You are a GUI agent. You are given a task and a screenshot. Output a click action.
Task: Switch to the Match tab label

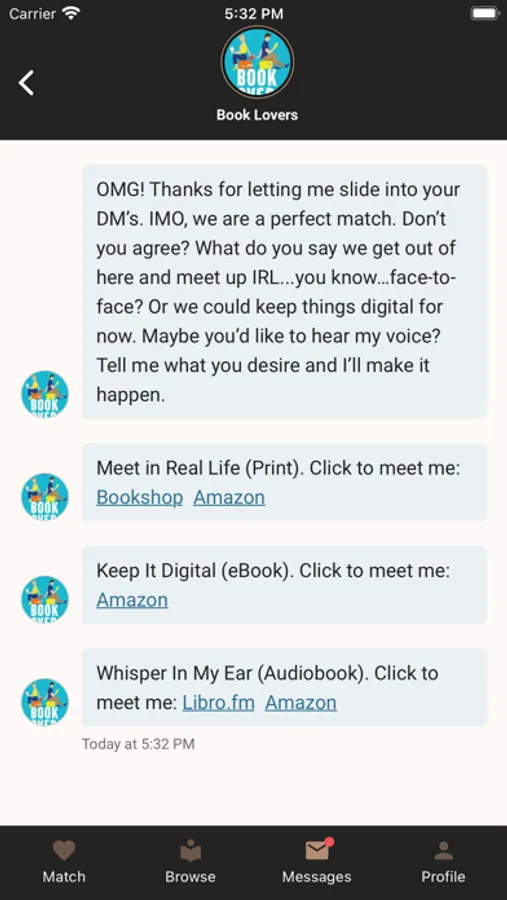point(64,877)
